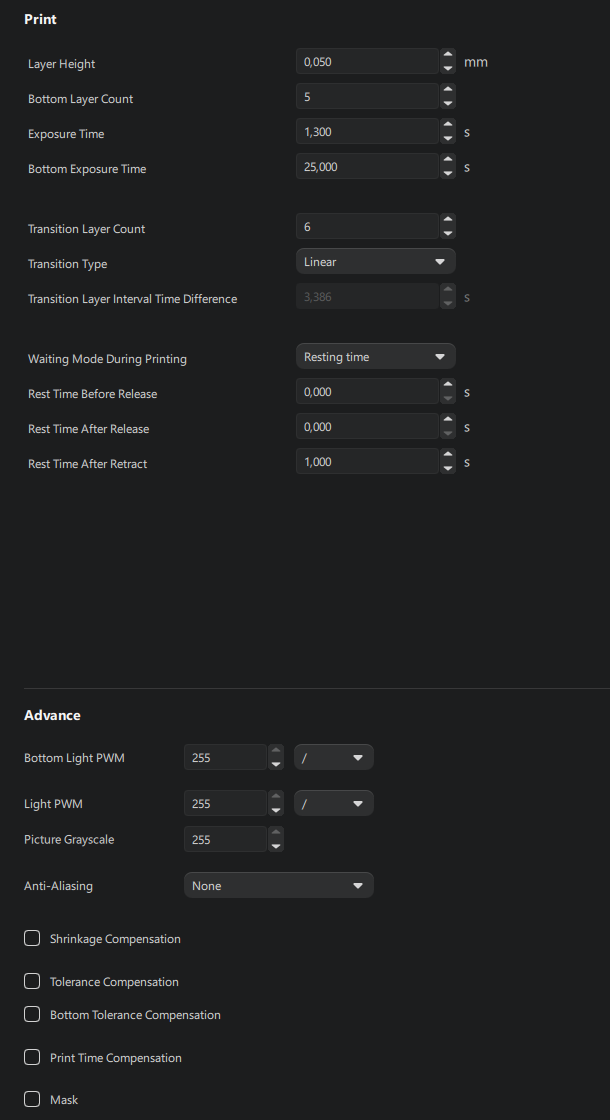Increase Rest Time After Retract value
The image size is (610, 1120).
tap(448, 455)
